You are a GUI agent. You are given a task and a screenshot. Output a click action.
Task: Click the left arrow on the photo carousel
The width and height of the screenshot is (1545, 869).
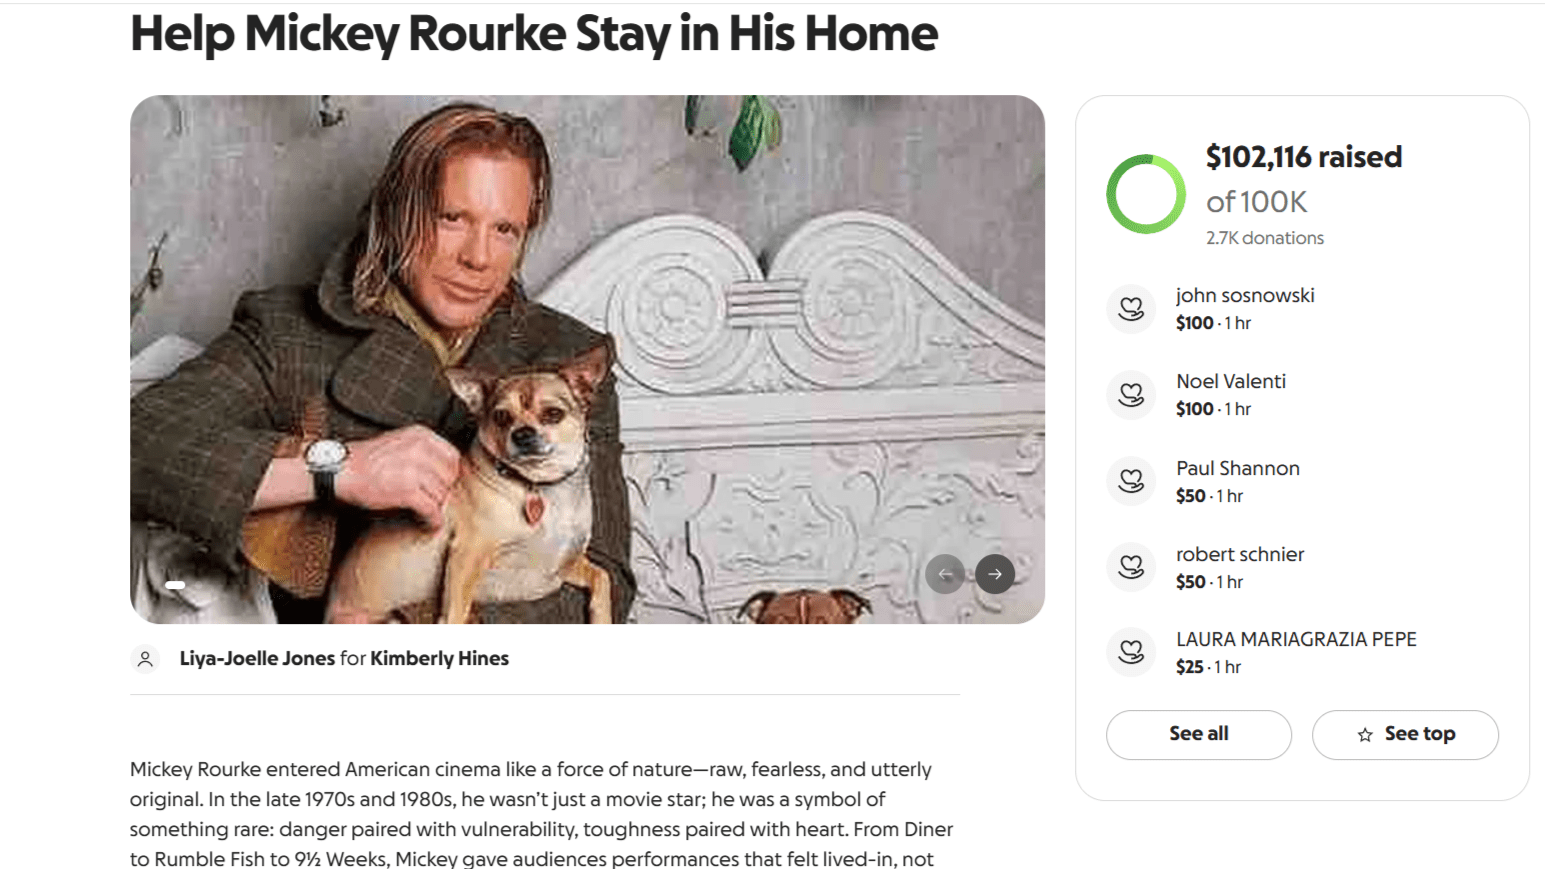click(945, 574)
